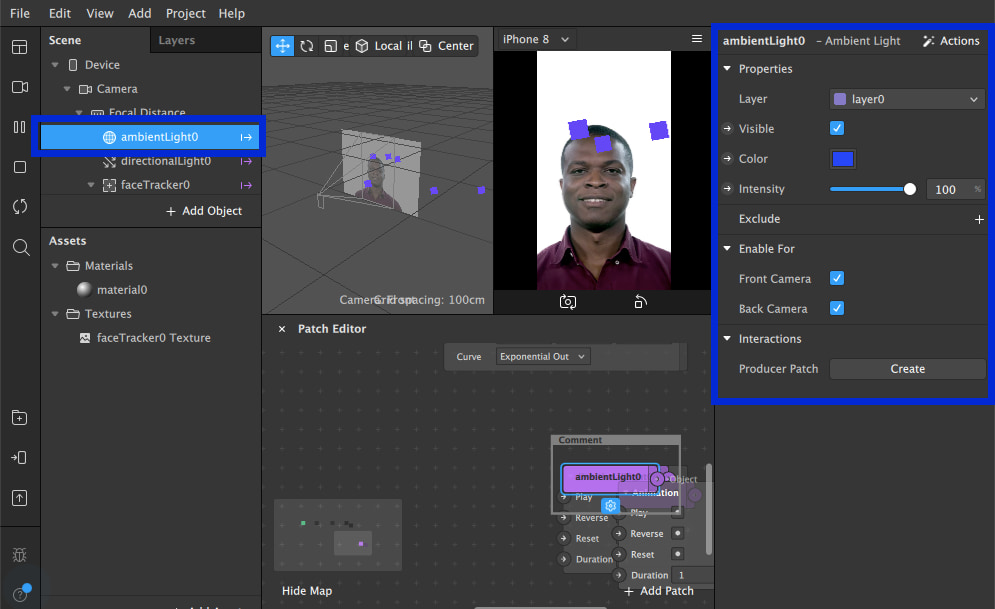Select the rotate manipulator tool in viewport
The height and width of the screenshot is (609, 995).
click(x=307, y=46)
